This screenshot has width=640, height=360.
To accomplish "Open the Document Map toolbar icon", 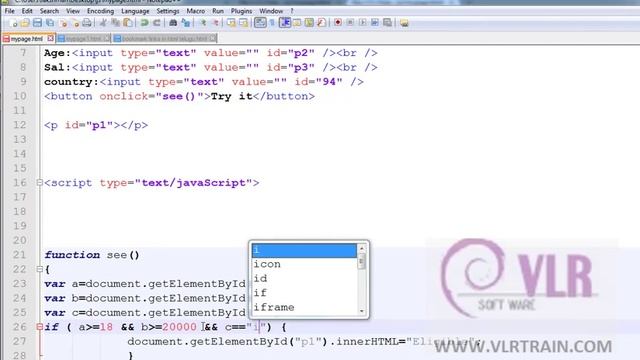I will (309, 22).
